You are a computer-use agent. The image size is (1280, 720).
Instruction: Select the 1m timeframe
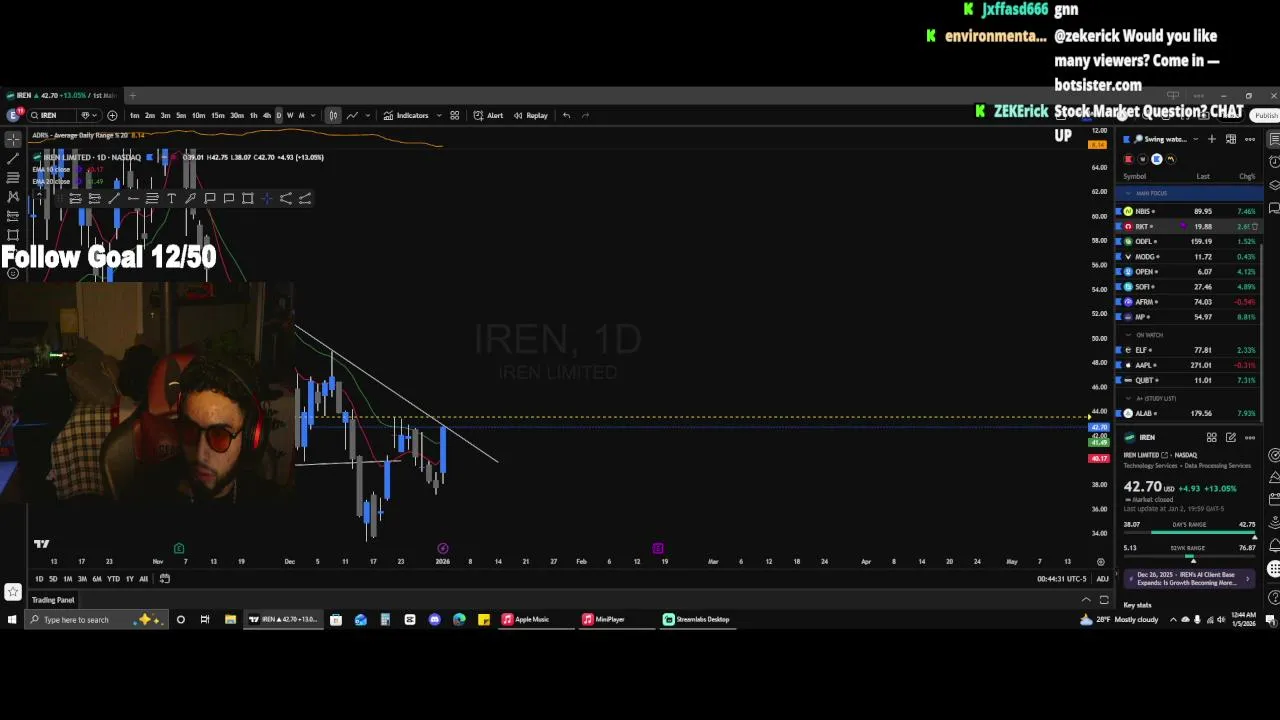tap(134, 115)
